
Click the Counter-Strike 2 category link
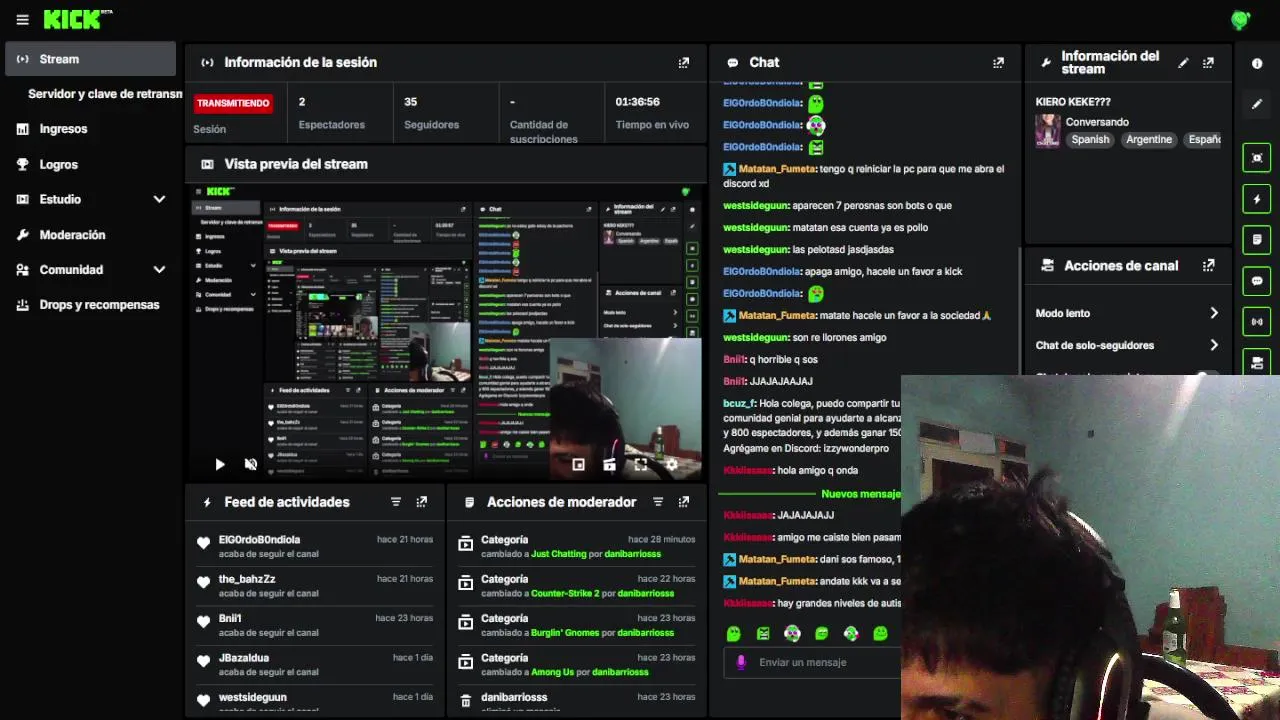[x=565, y=593]
